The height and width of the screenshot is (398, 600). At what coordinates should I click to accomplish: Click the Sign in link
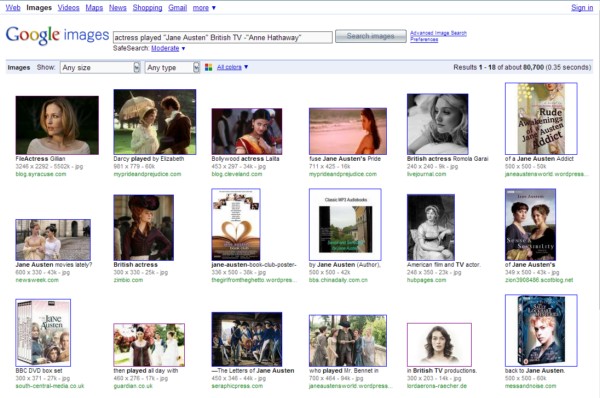tap(582, 8)
